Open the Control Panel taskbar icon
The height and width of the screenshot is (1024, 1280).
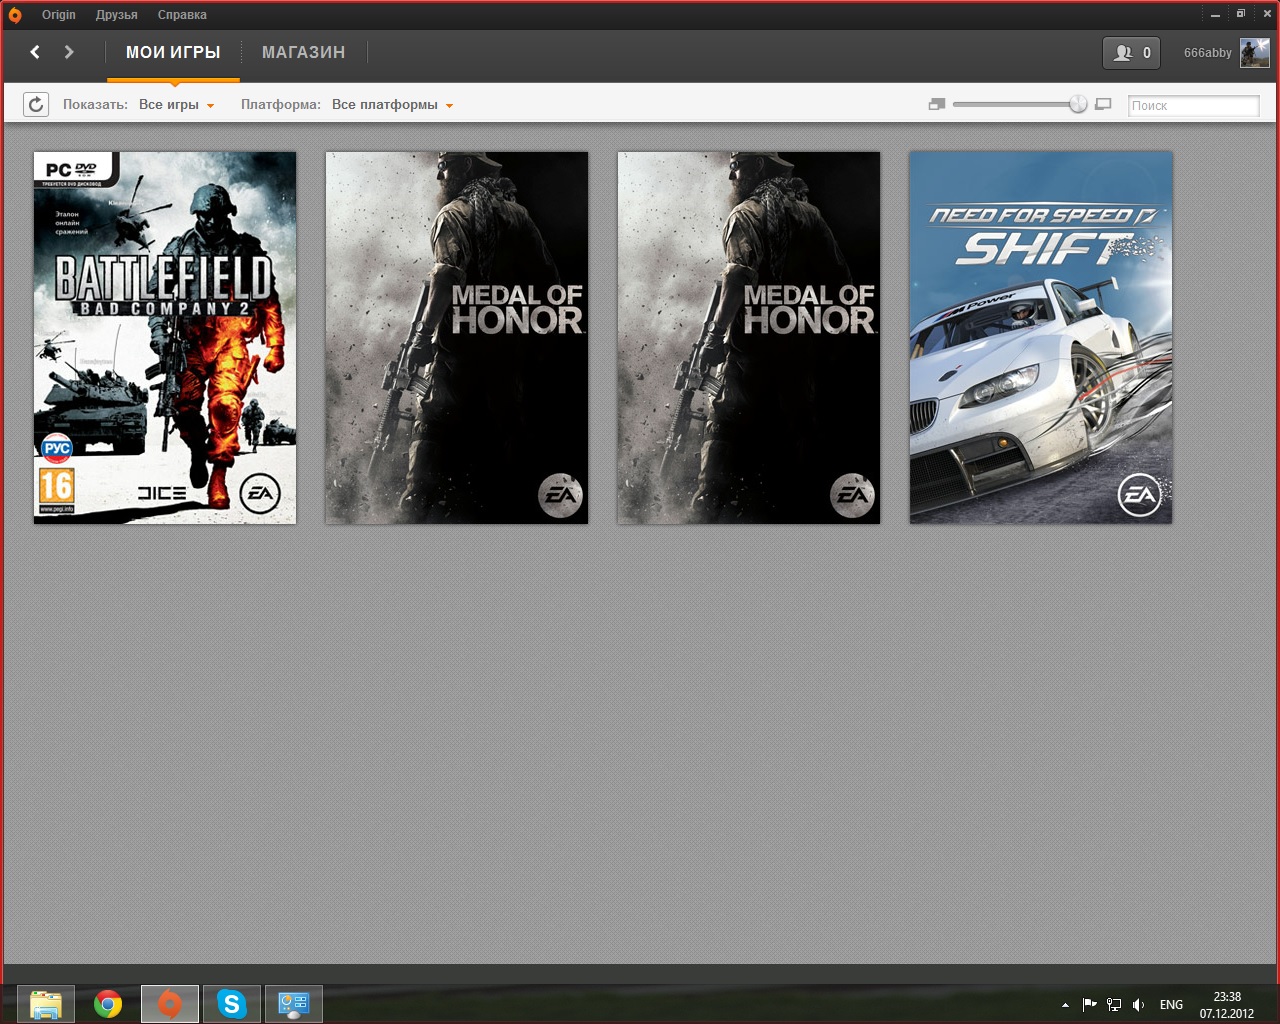click(294, 1004)
